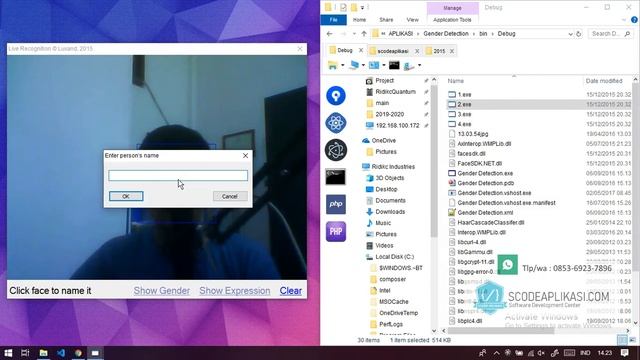Select the file facesdk.dll

pos(471,153)
